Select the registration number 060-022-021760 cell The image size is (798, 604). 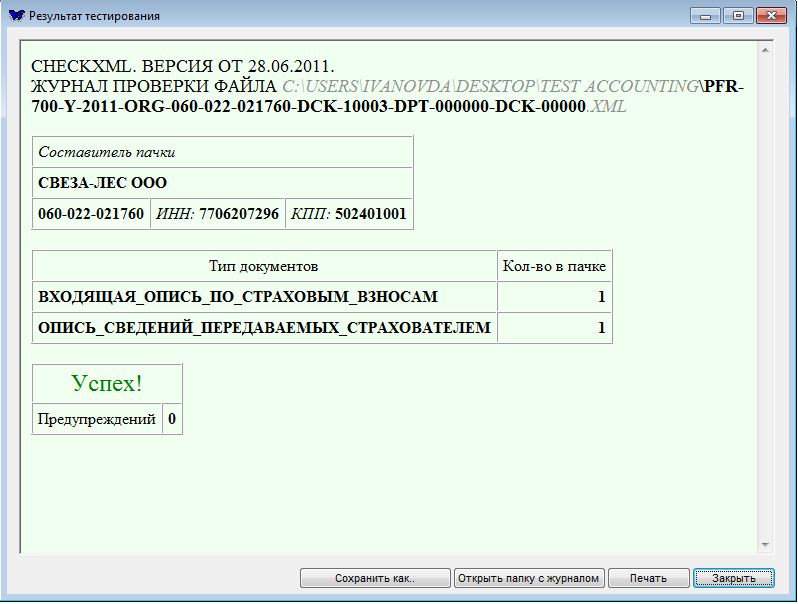pos(91,214)
